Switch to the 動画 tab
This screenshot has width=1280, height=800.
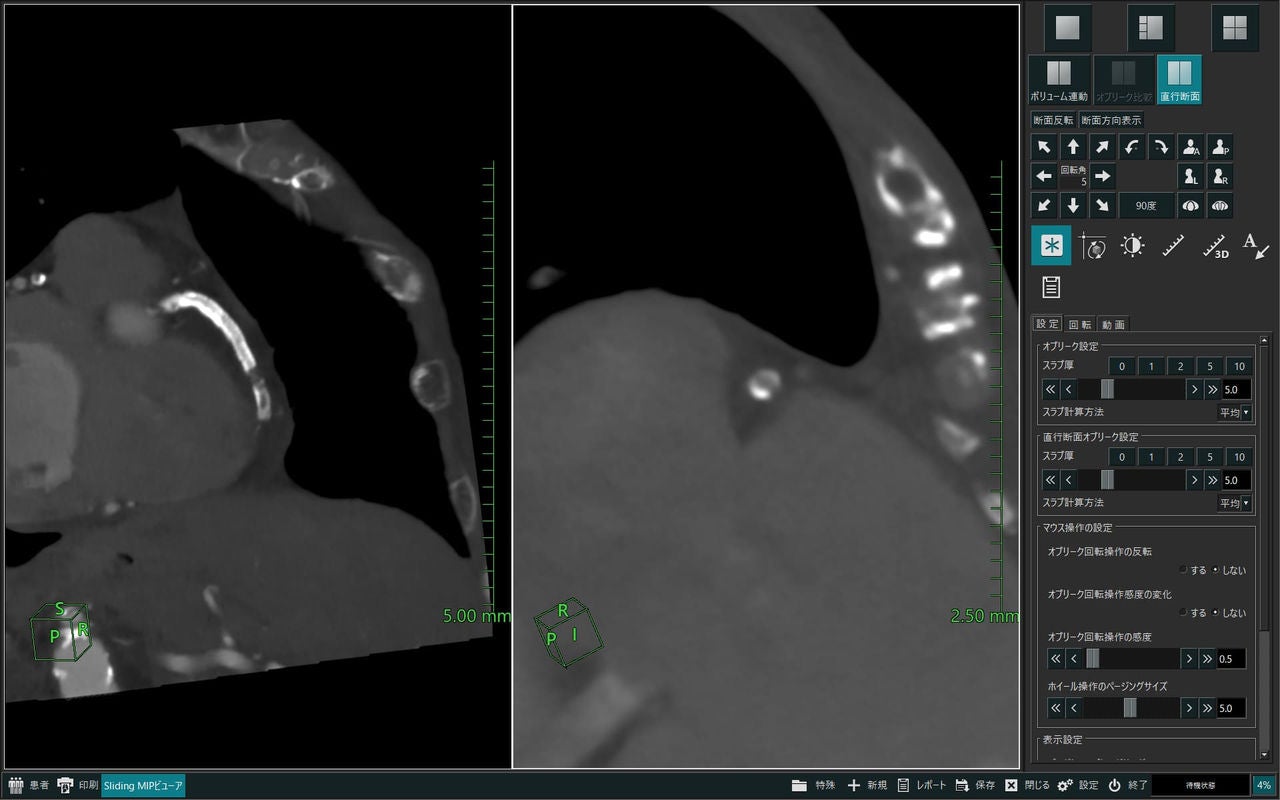(x=1113, y=324)
